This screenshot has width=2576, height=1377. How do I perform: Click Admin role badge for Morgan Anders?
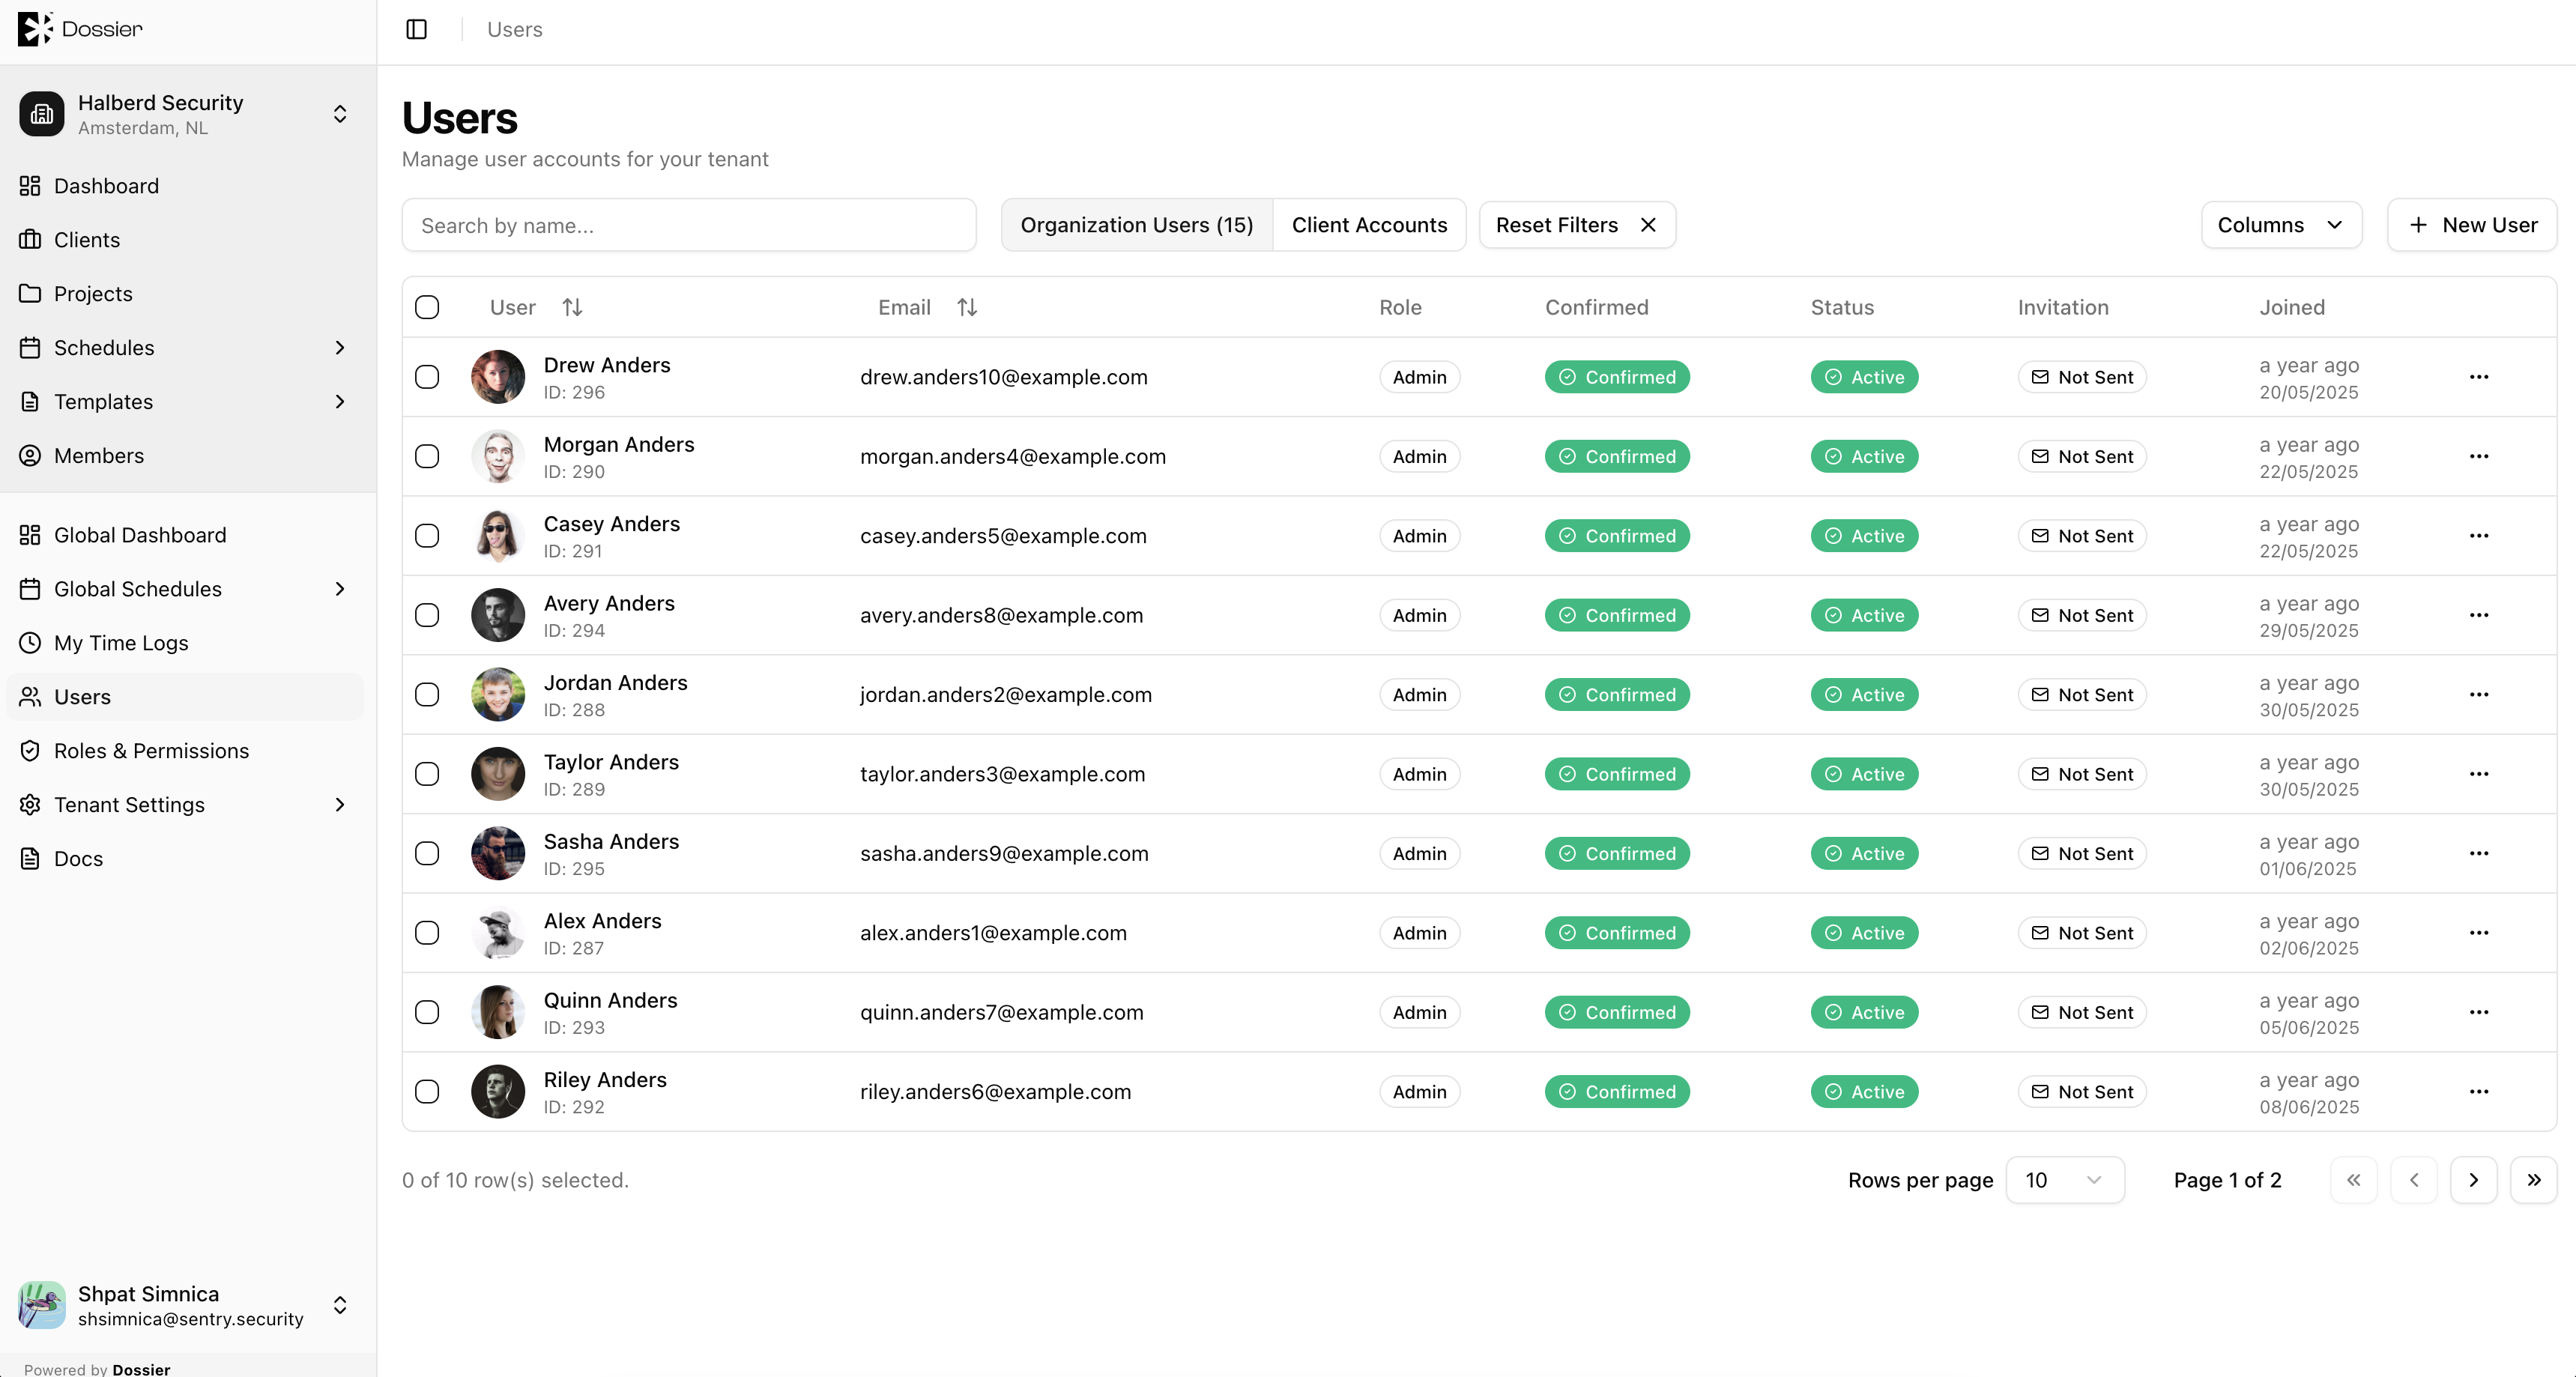tap(1419, 456)
